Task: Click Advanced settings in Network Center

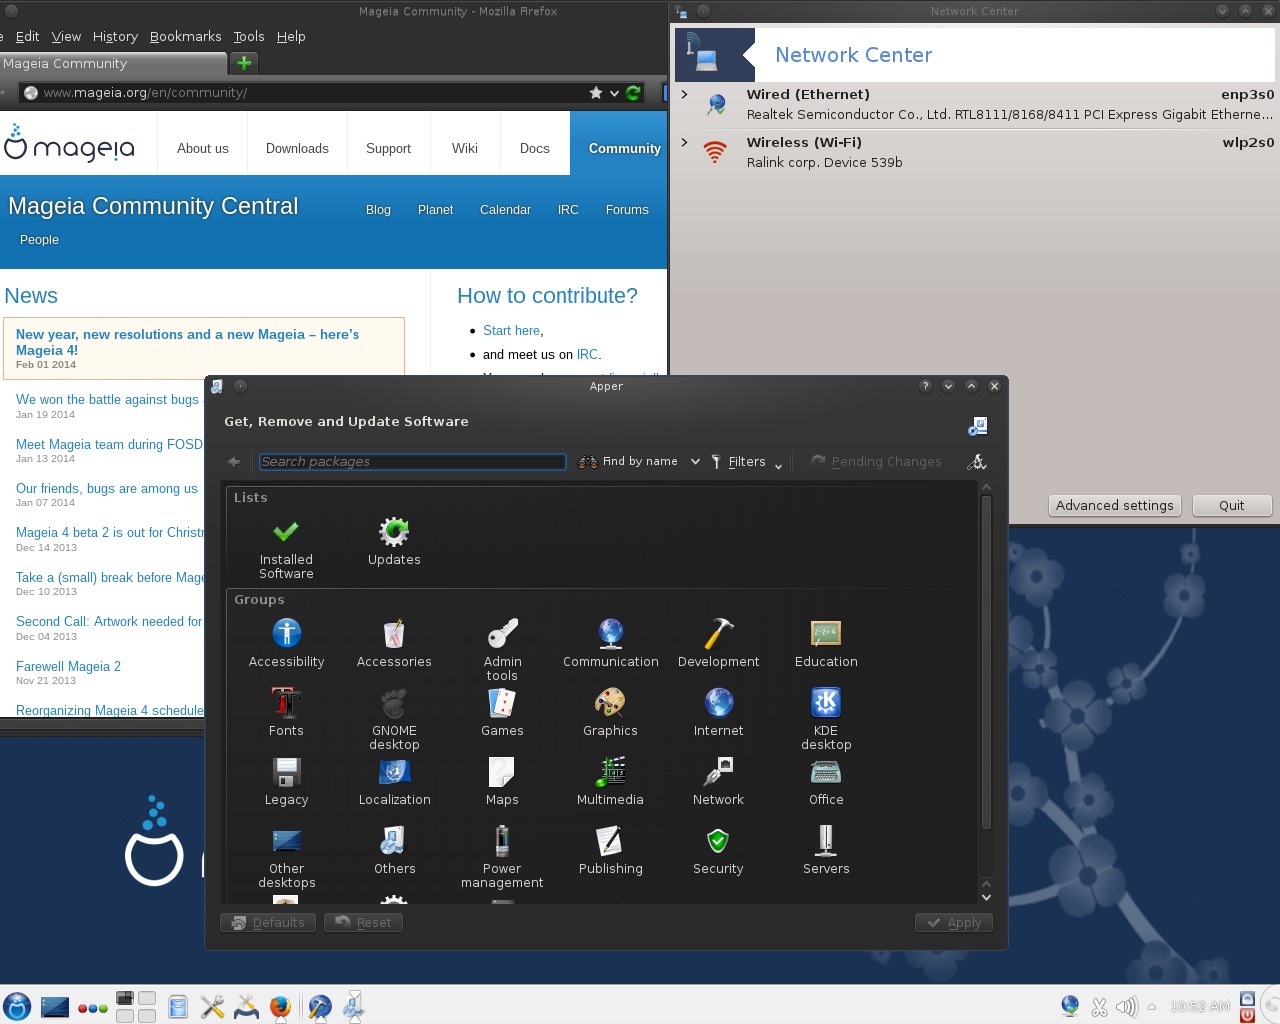Action: coord(1115,505)
